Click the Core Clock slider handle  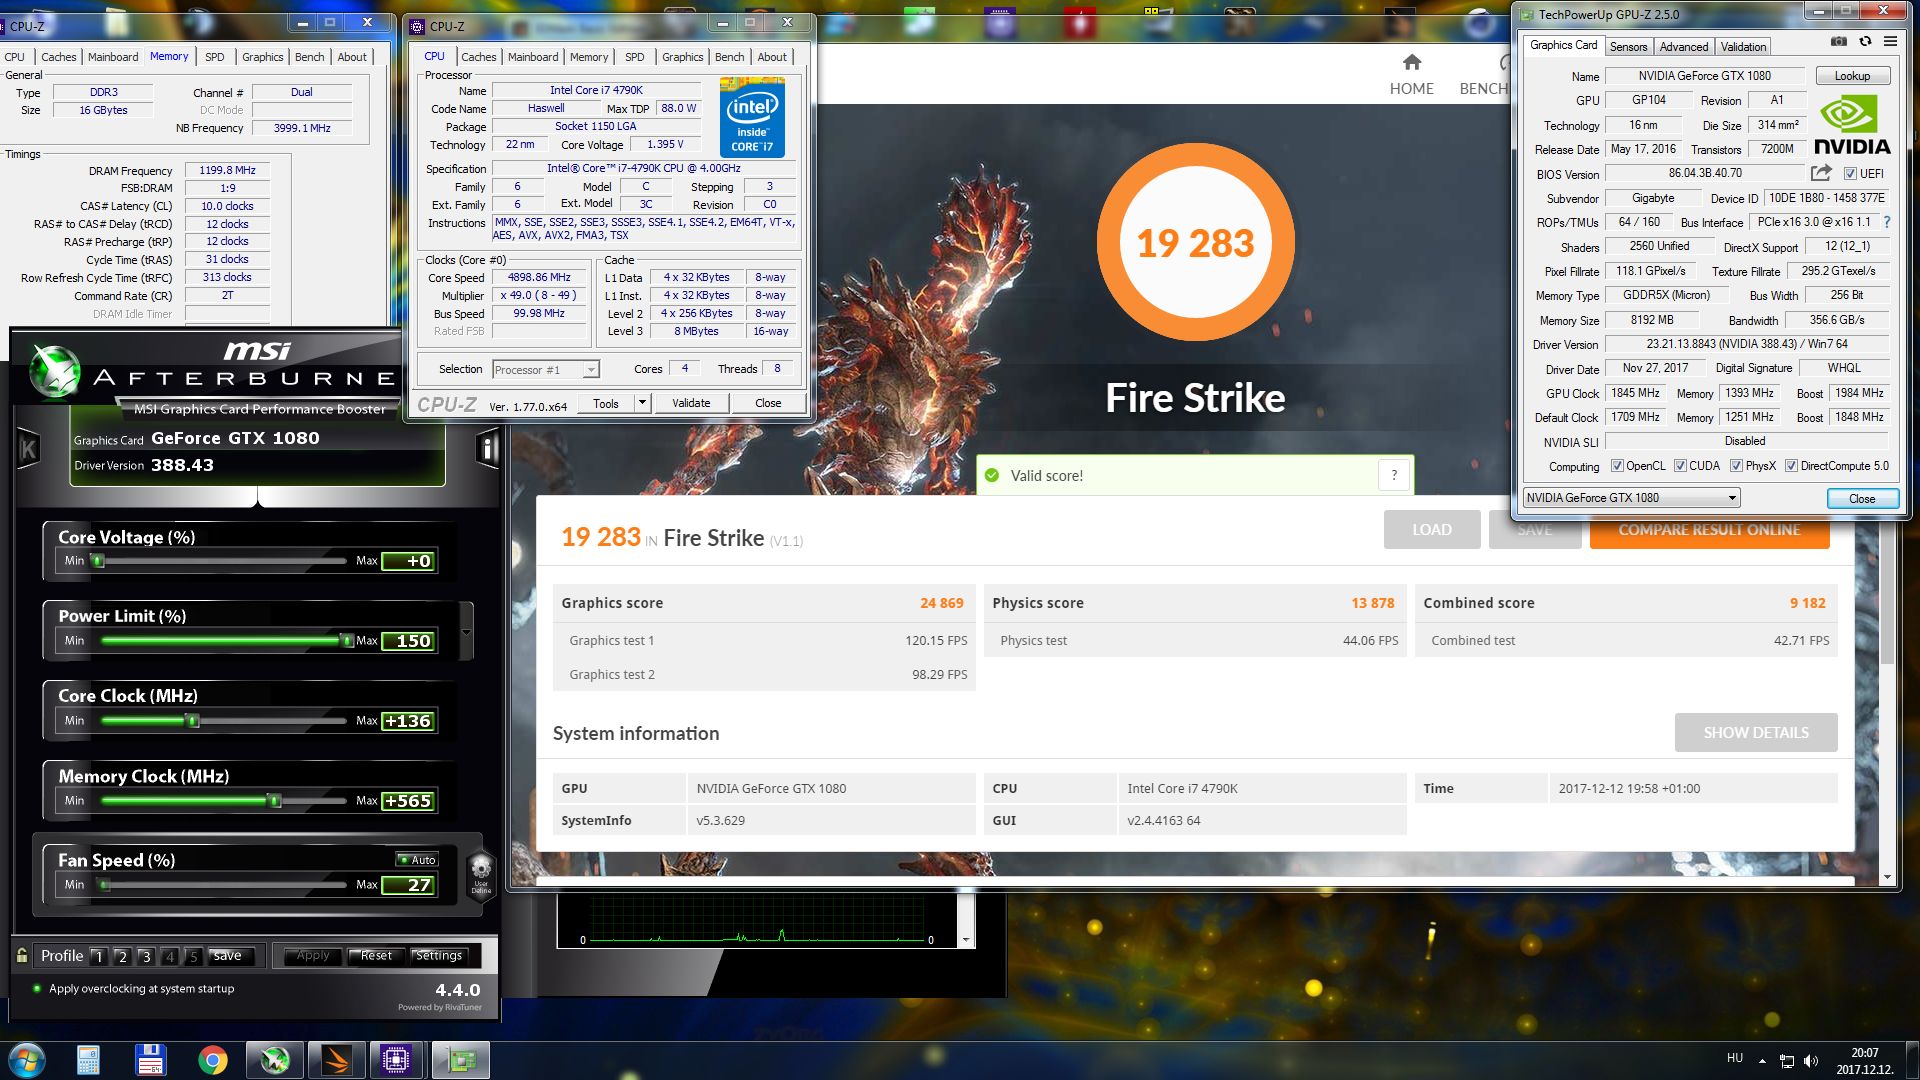(x=193, y=721)
